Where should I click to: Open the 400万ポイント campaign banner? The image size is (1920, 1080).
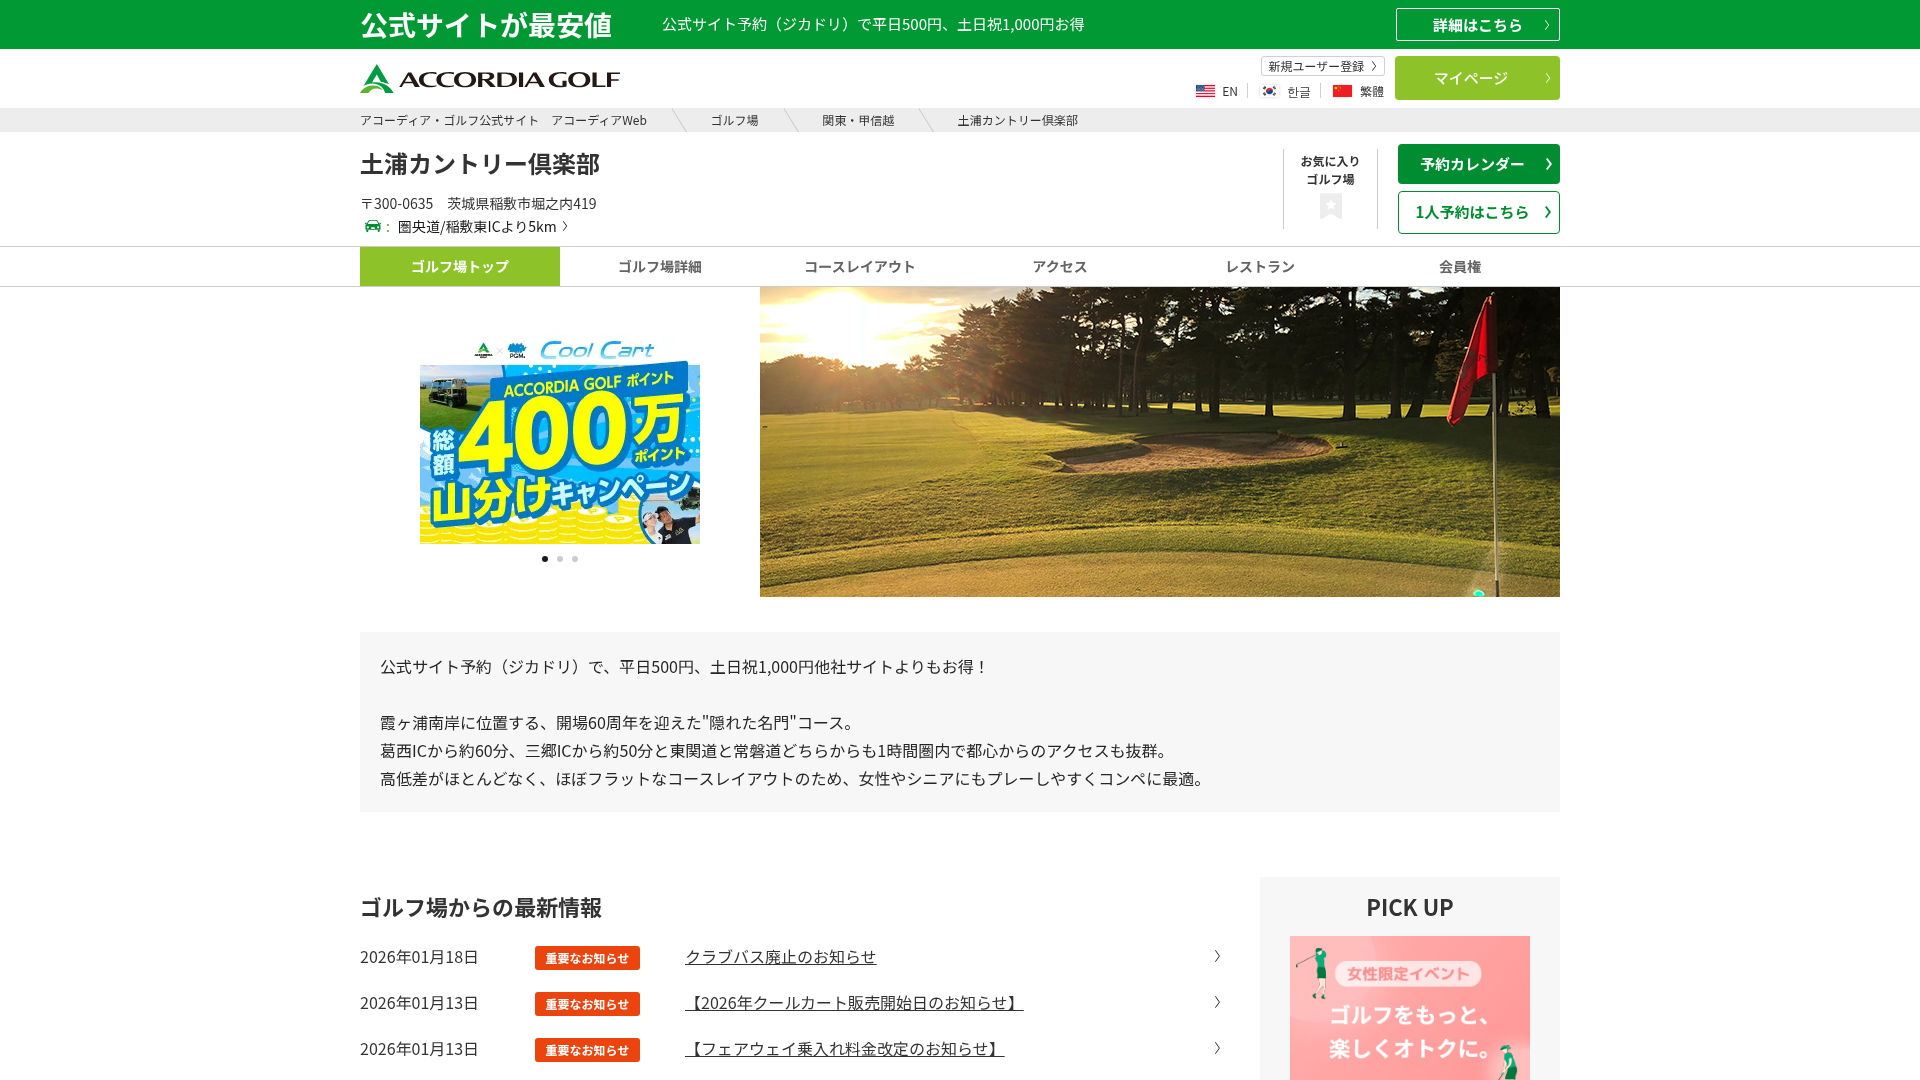pos(560,441)
